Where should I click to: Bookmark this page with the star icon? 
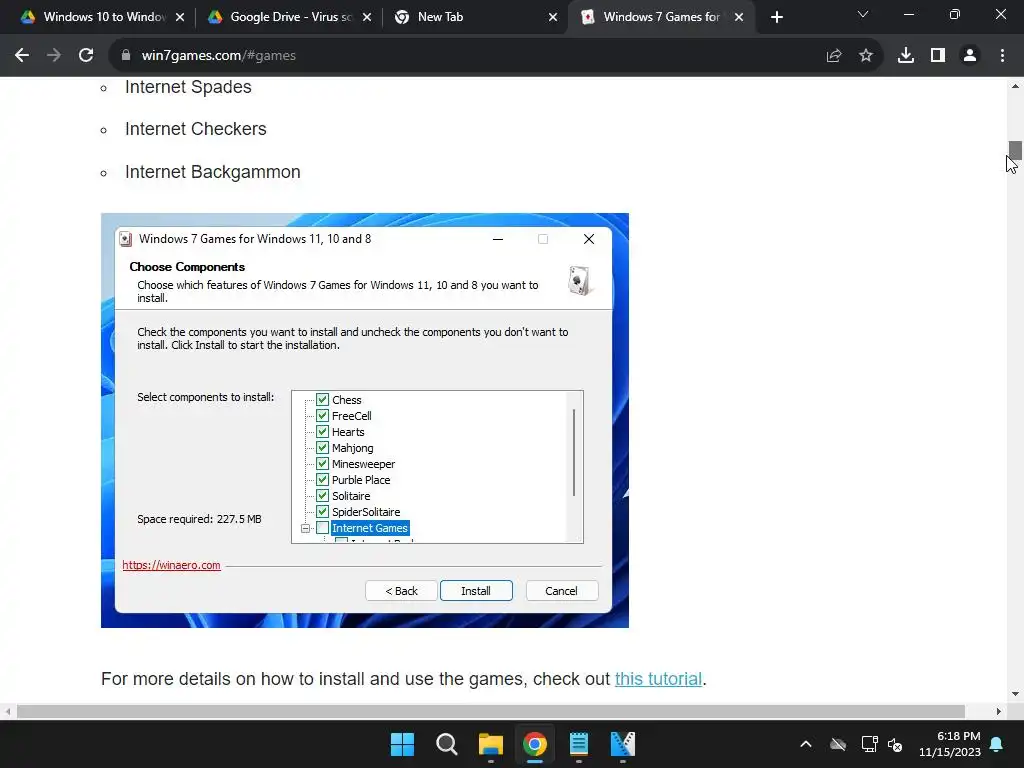(x=866, y=56)
